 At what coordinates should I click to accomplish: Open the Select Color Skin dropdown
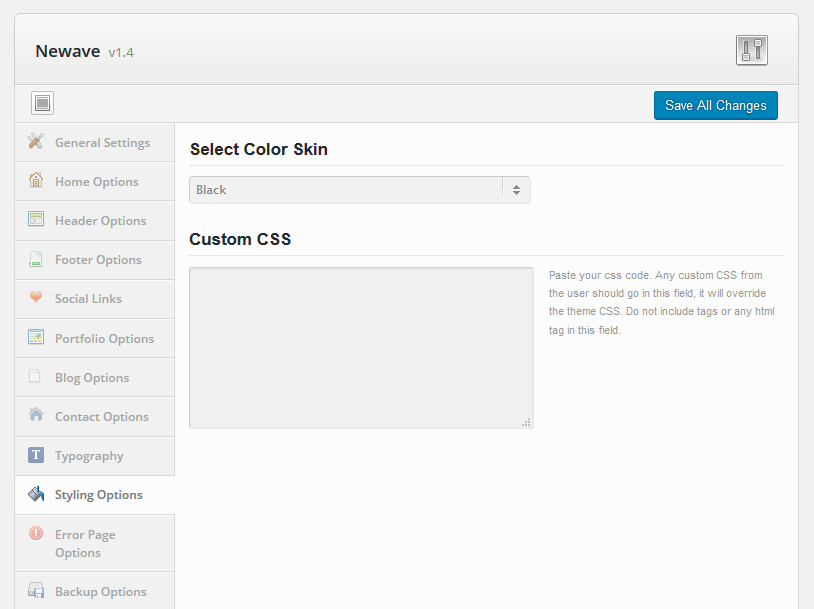pyautogui.click(x=360, y=190)
